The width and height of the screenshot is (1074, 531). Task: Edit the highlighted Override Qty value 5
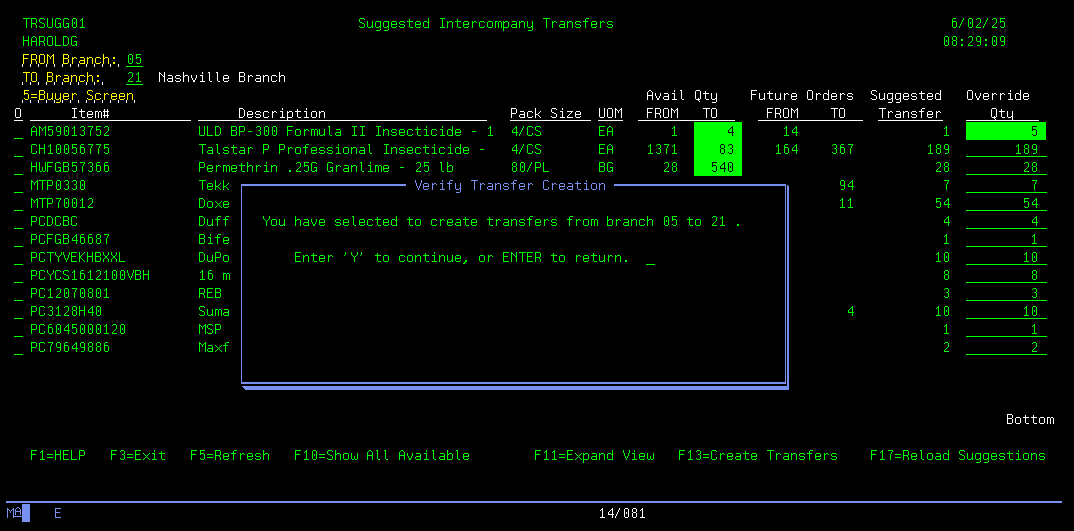pos(1005,131)
